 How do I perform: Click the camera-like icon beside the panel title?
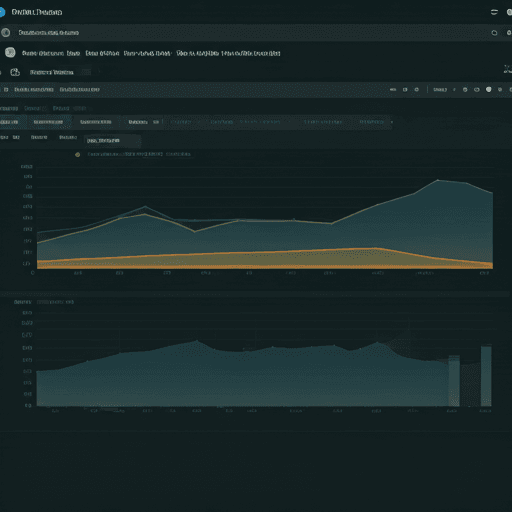pos(15,72)
